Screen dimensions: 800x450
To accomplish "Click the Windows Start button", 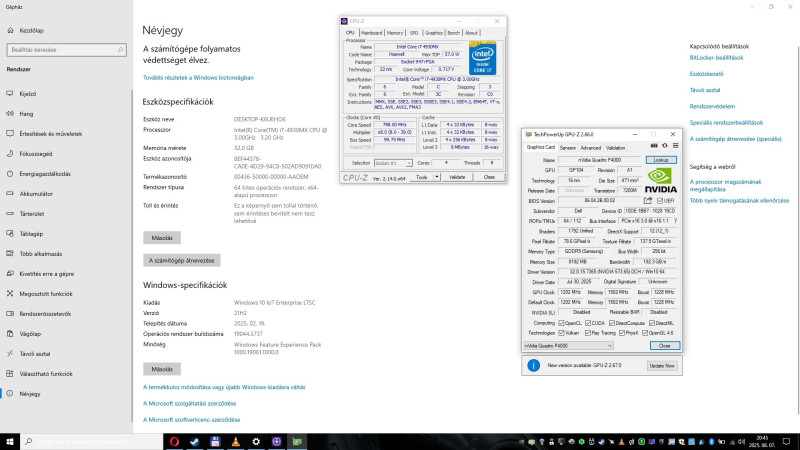I will tap(10, 441).
